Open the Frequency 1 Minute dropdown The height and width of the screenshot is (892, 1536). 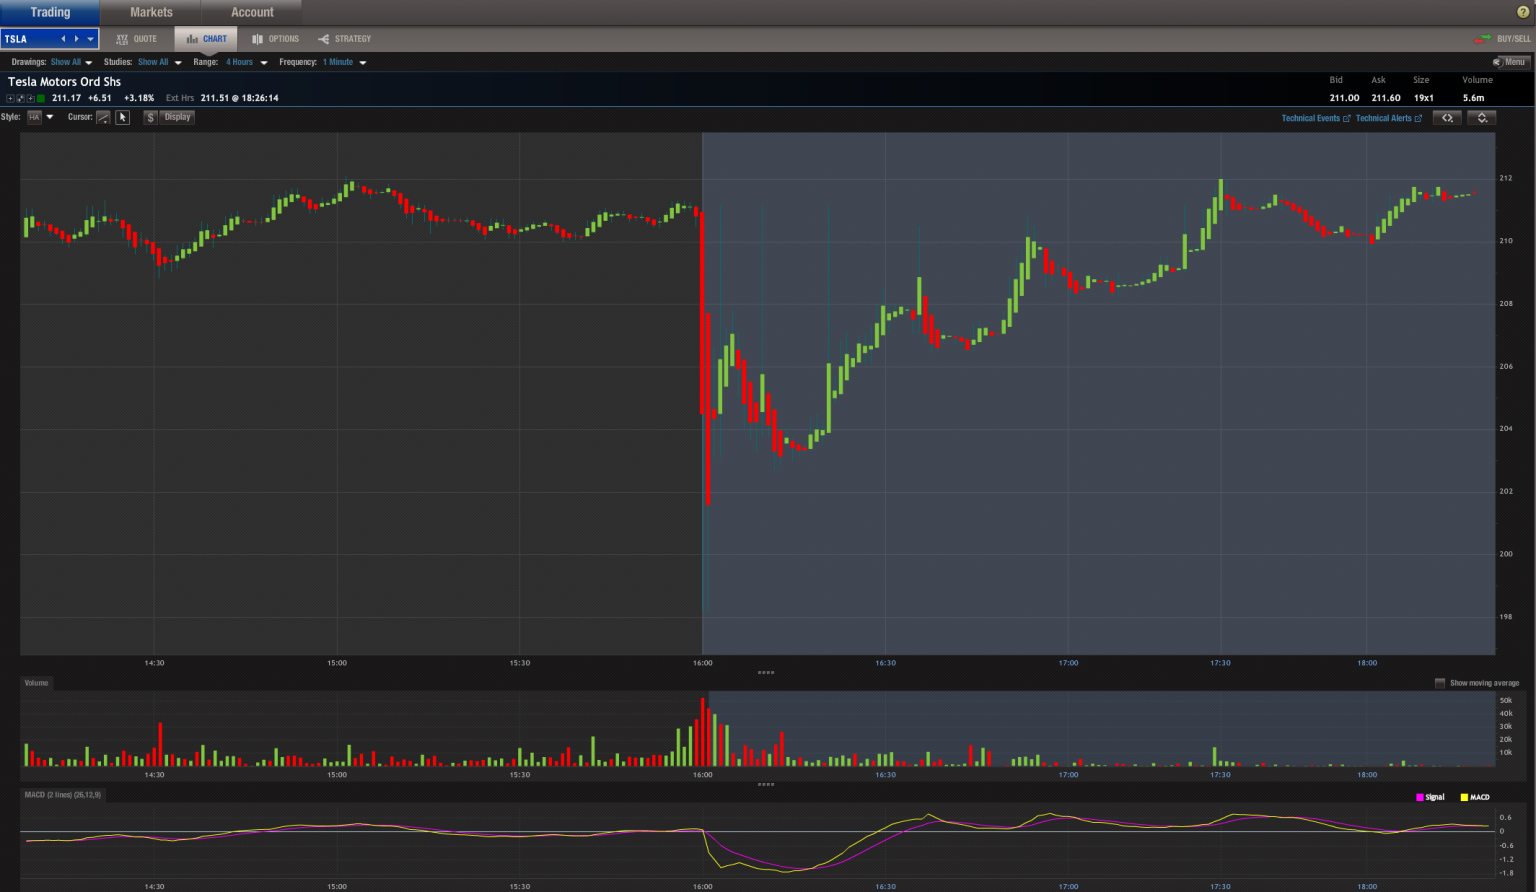pyautogui.click(x=344, y=62)
